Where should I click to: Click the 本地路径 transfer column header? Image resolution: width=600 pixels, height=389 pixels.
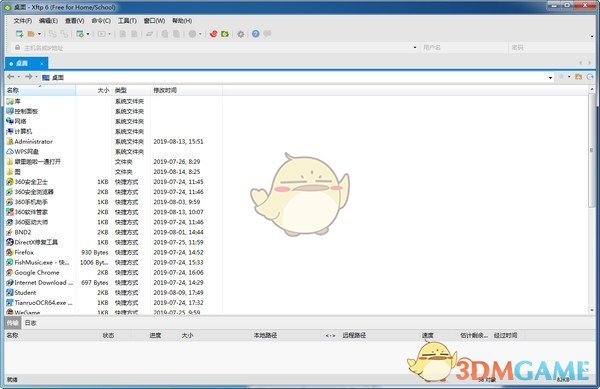265,335
